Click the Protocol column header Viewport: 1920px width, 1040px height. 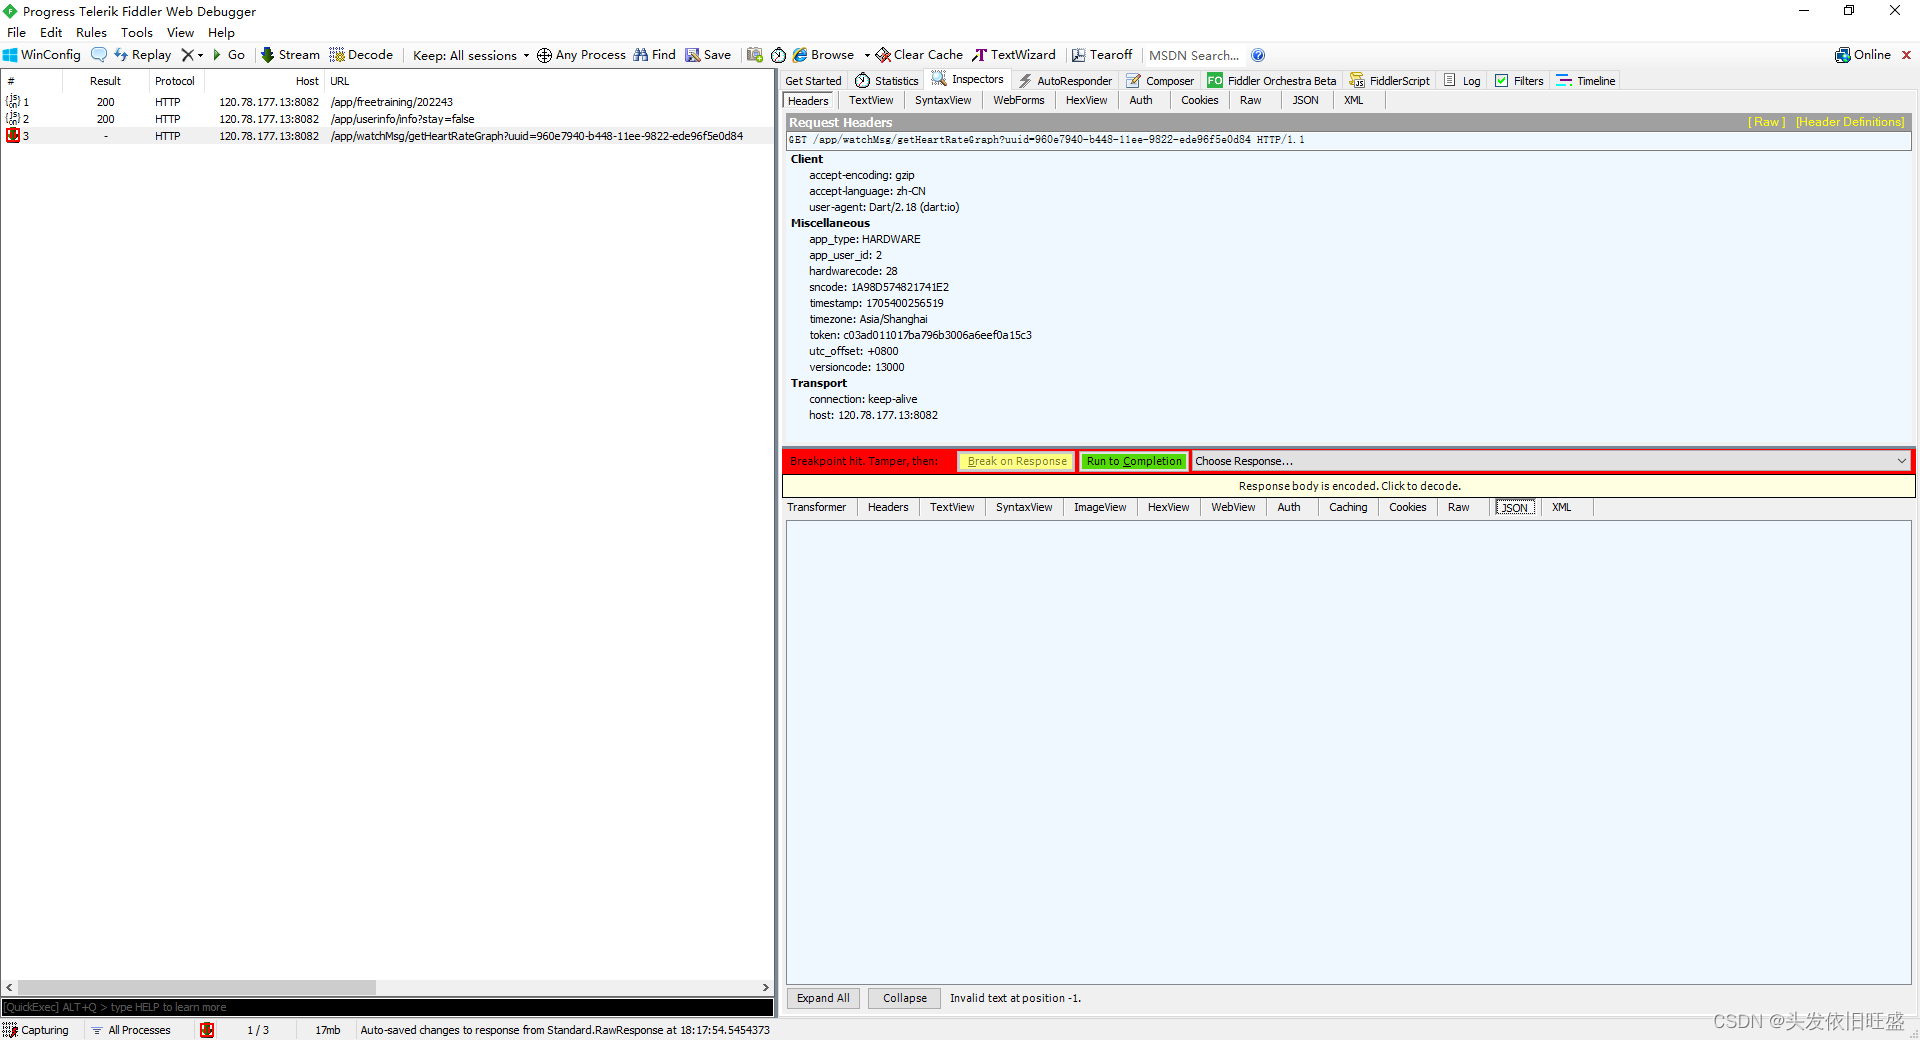pos(175,81)
